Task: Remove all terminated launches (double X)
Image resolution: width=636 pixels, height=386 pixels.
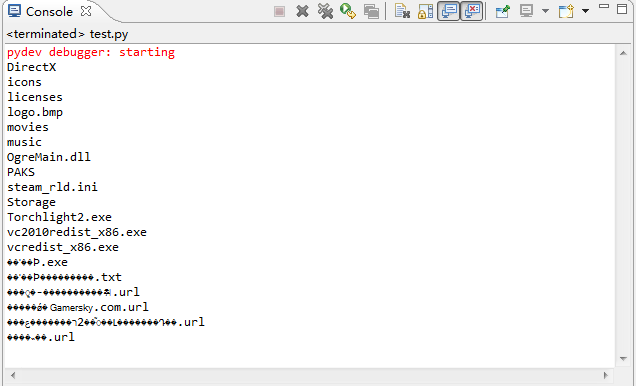Action: (325, 11)
